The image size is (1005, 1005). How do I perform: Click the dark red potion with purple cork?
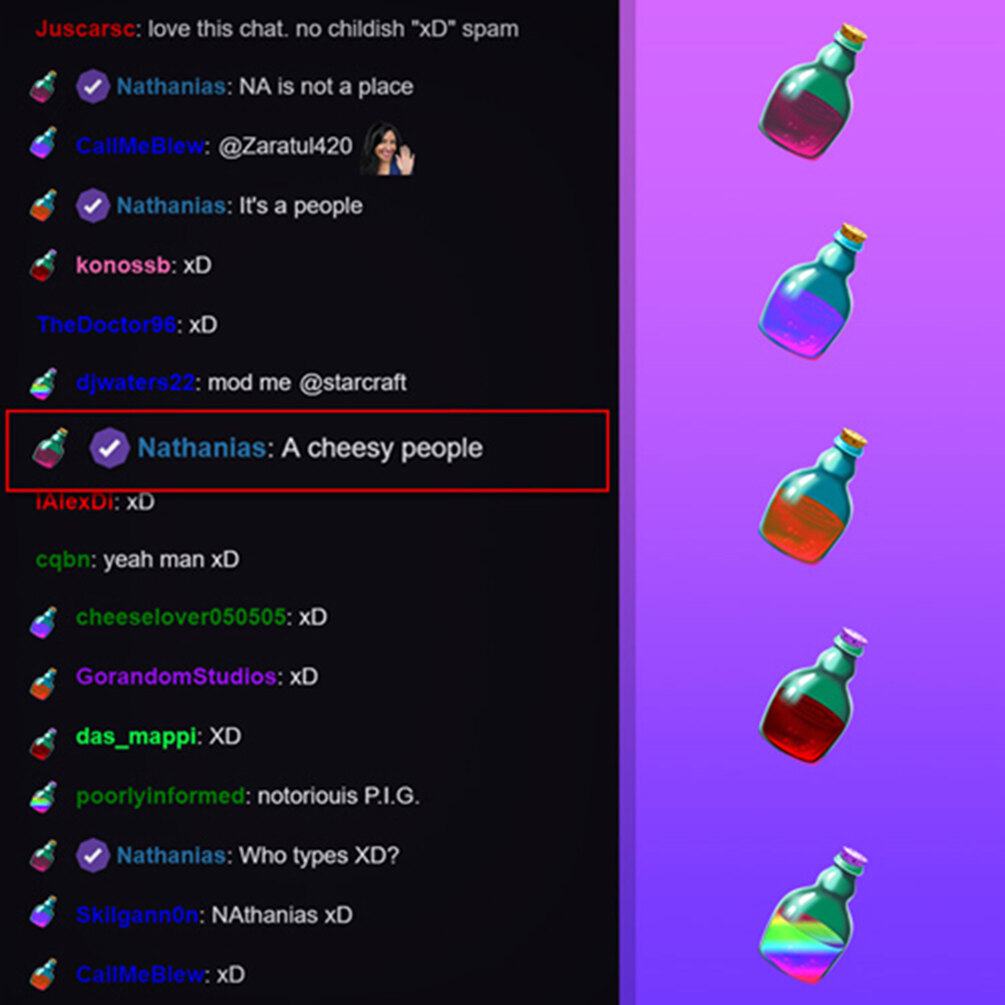[x=812, y=695]
